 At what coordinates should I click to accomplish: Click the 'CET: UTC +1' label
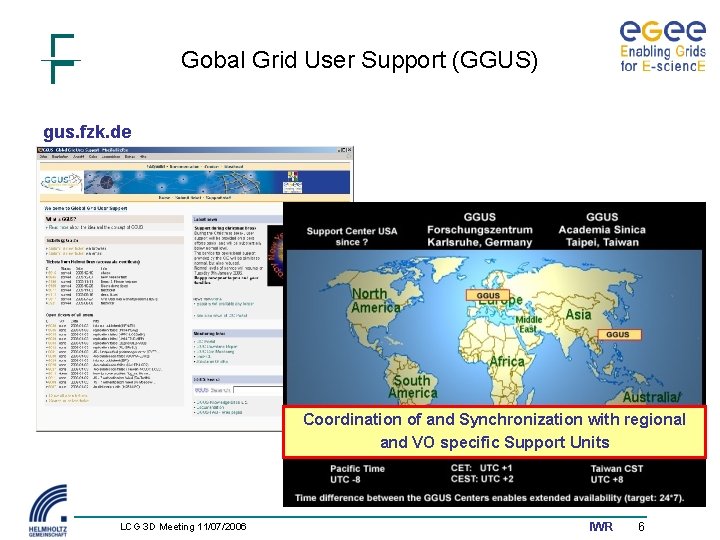pyautogui.click(x=481, y=468)
